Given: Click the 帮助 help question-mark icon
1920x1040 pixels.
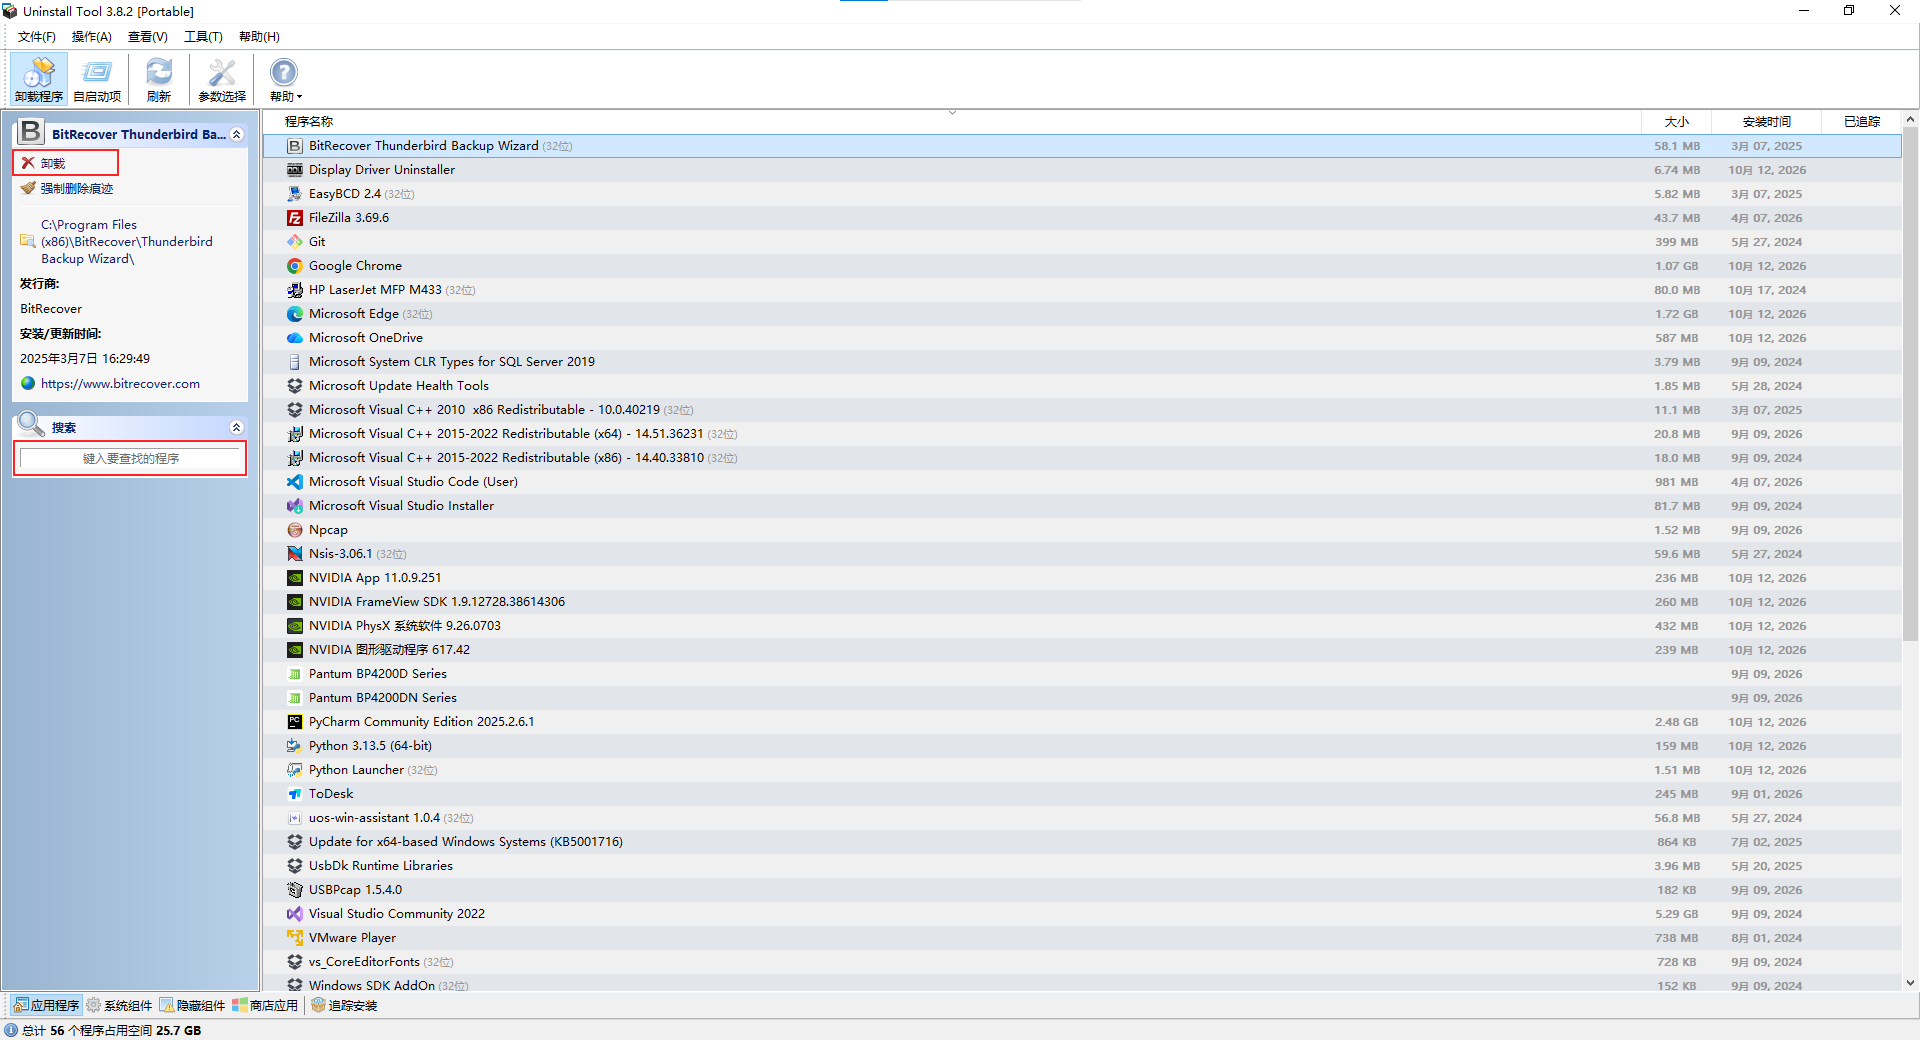Looking at the screenshot, I should [x=285, y=79].
